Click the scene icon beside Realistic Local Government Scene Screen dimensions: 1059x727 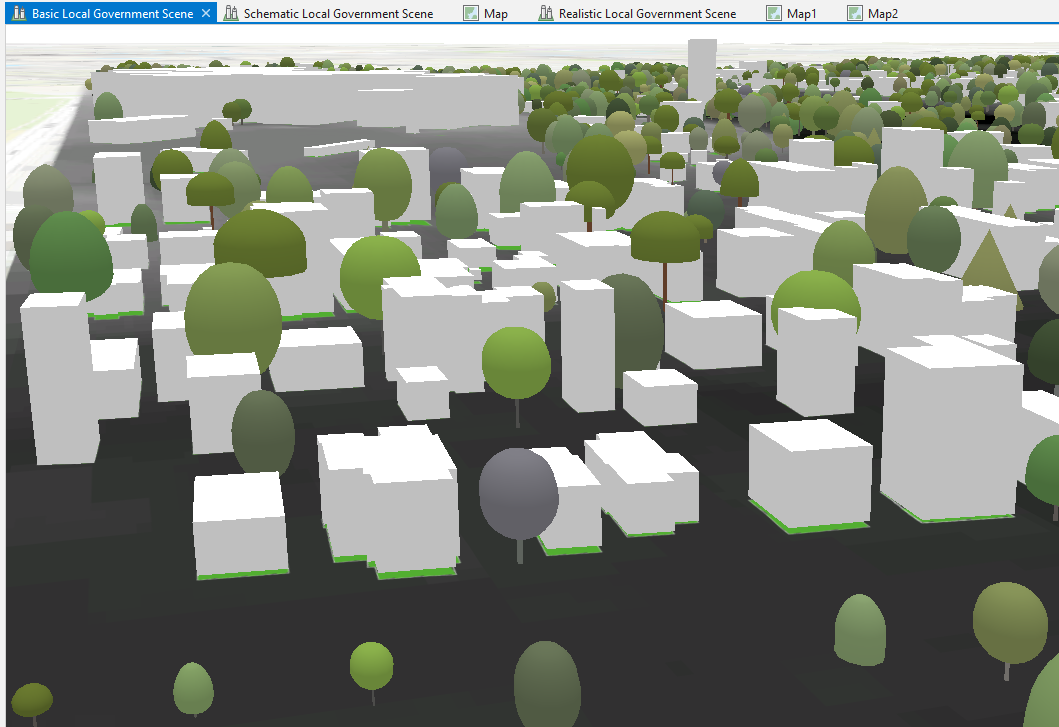click(x=546, y=14)
